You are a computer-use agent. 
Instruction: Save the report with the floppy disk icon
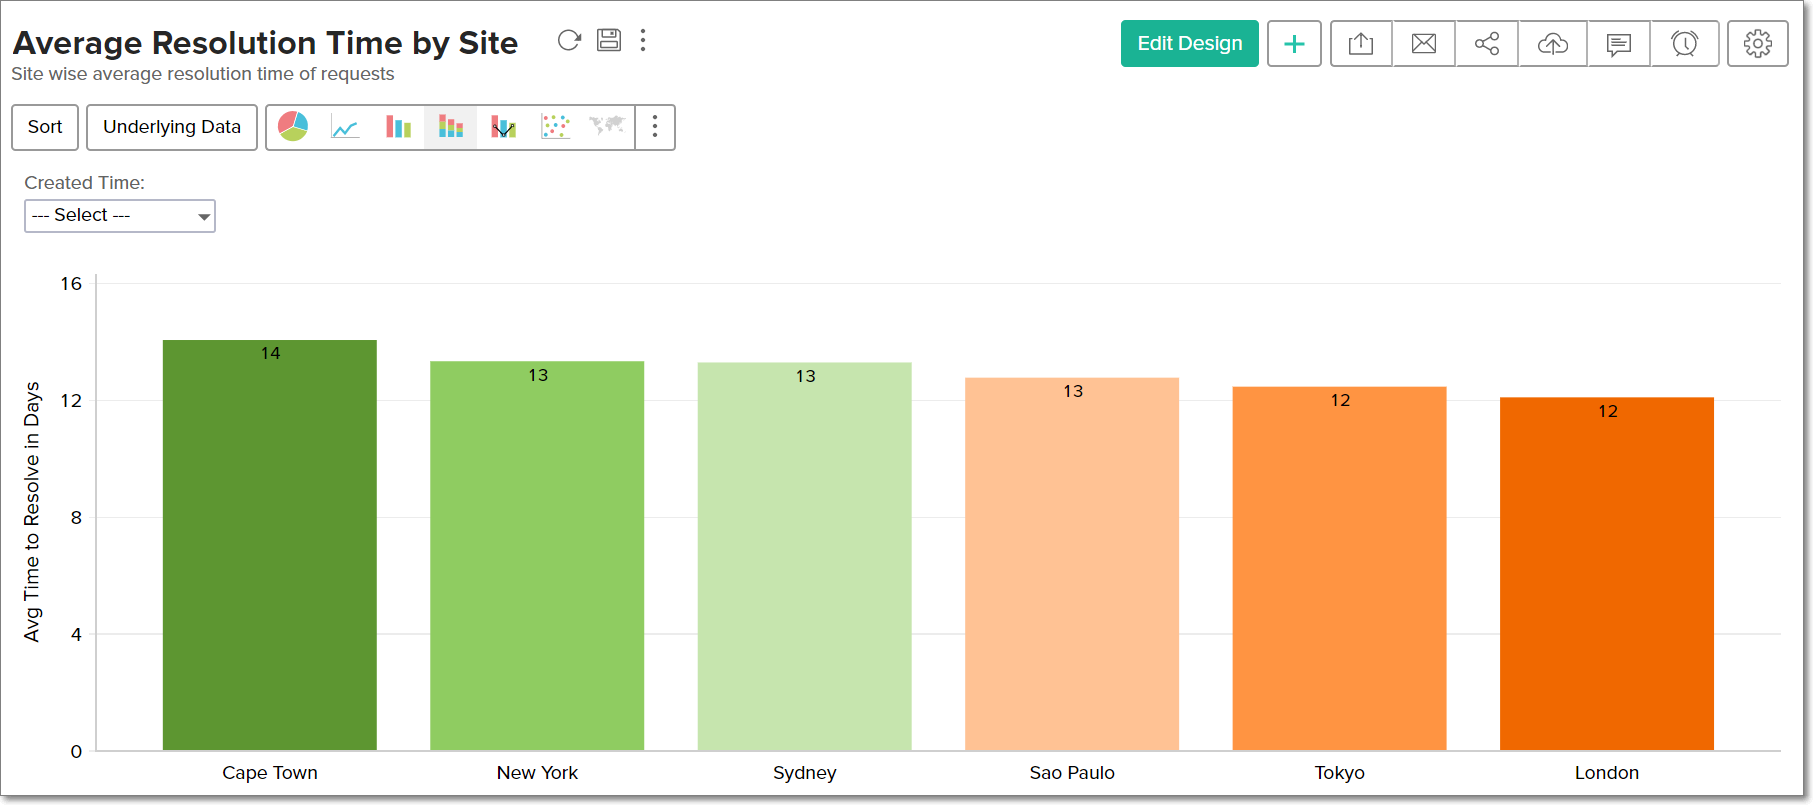[609, 40]
